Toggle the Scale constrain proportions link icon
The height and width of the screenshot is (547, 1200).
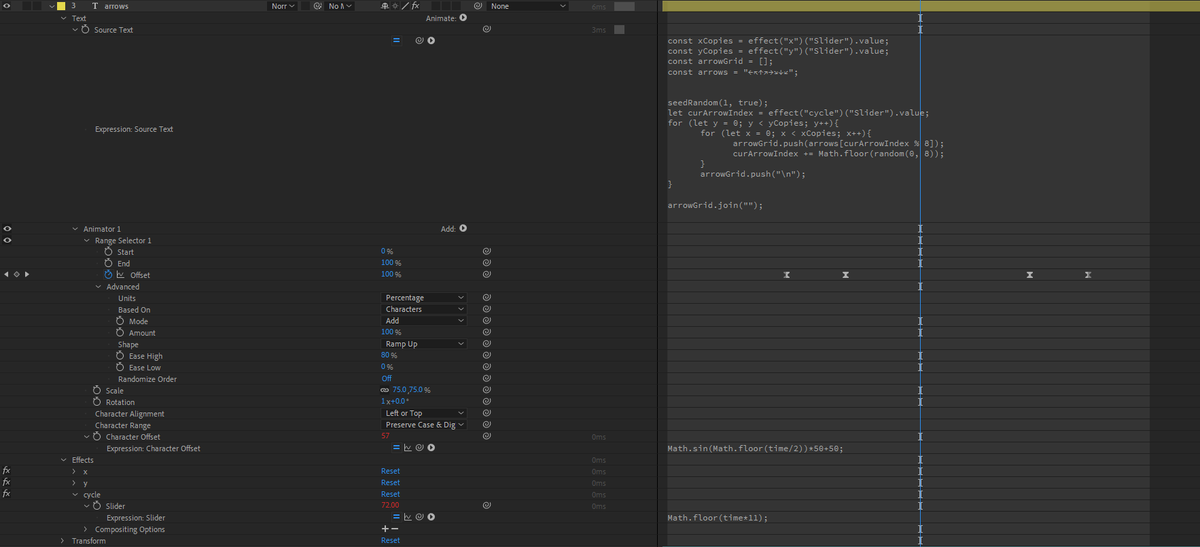[386, 390]
